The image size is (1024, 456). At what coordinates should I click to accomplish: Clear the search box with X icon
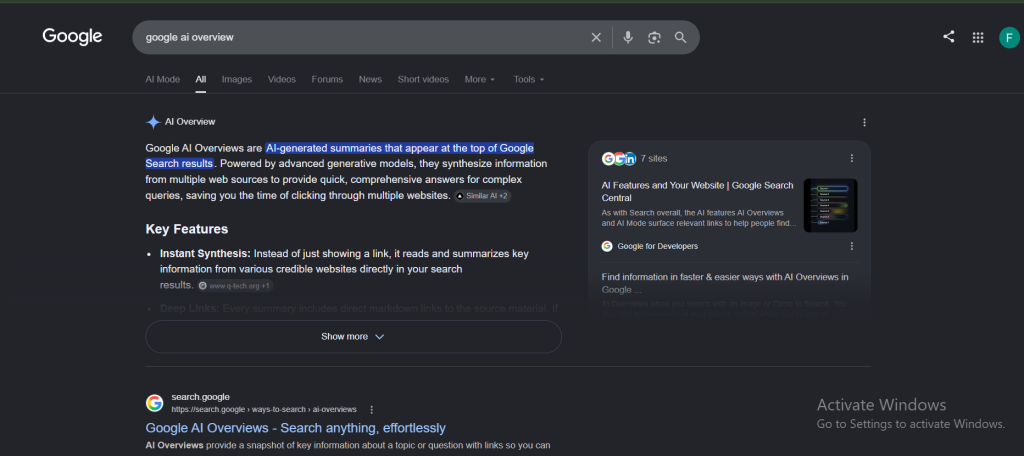pyautogui.click(x=596, y=37)
